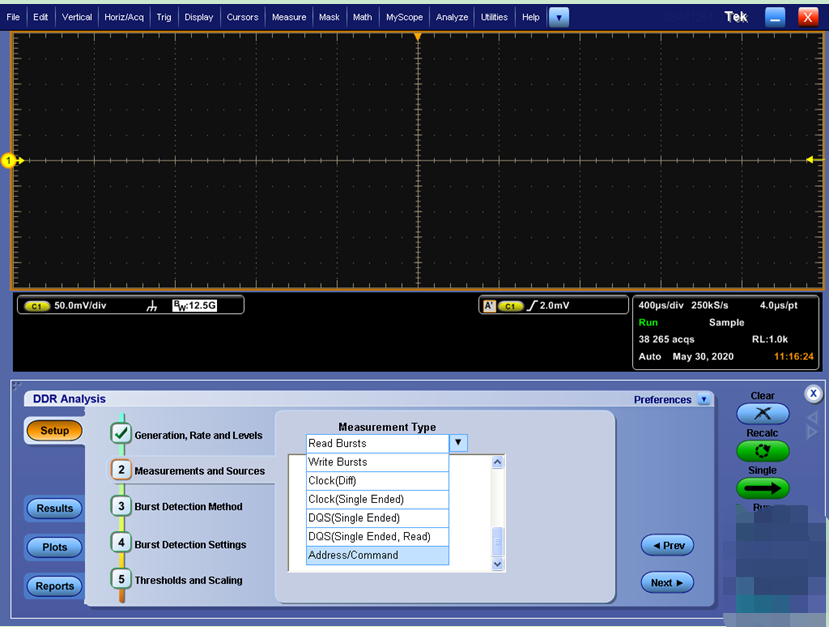Choose Clock(Diff) measurement type
The height and width of the screenshot is (627, 829).
point(377,481)
